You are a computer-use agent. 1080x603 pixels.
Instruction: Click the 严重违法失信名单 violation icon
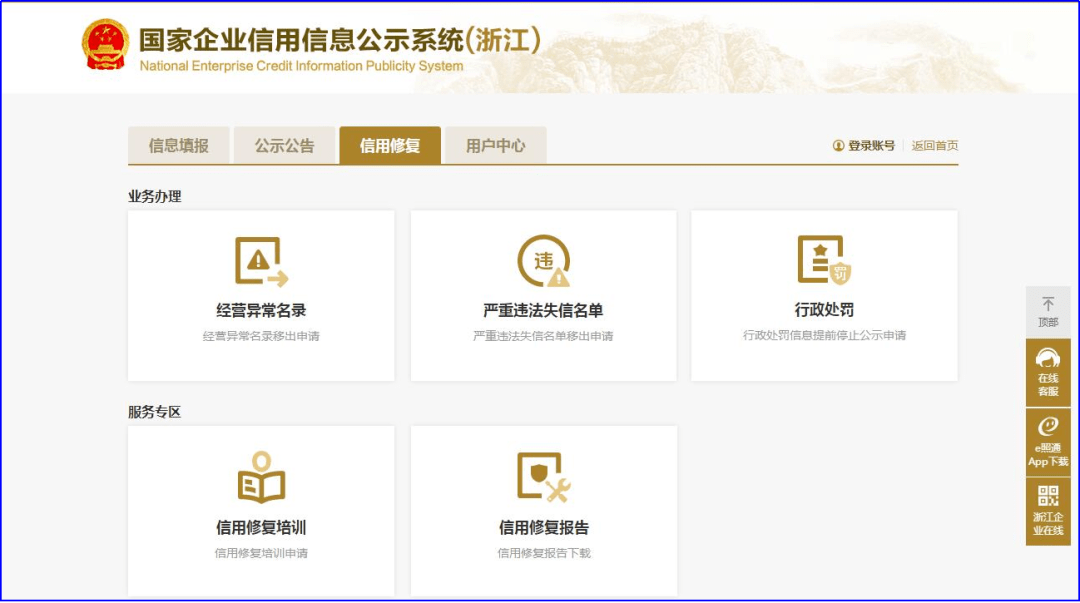point(541,261)
